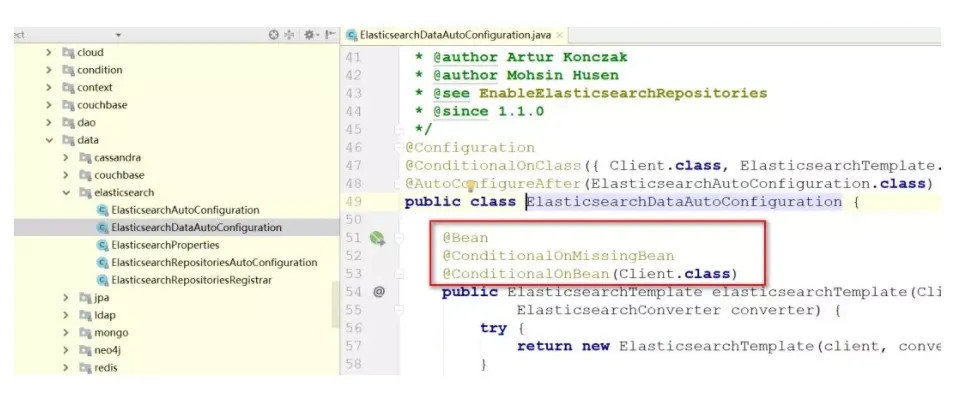Click the @Bean annotation on line 51
The width and height of the screenshot is (965, 410).
point(465,238)
